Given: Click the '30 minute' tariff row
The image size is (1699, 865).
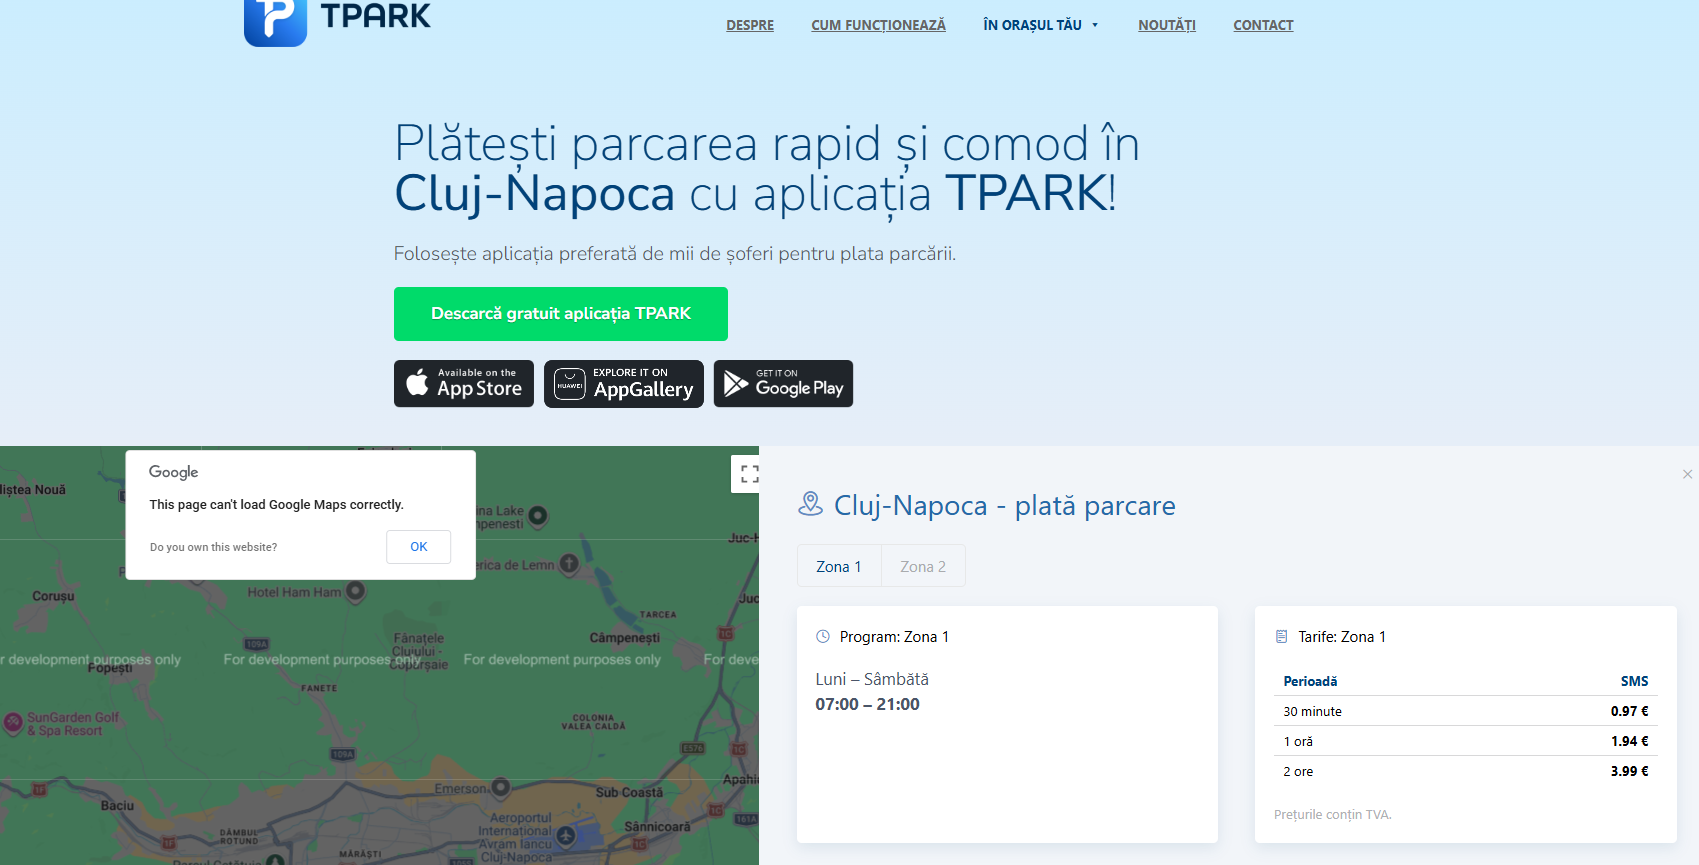Looking at the screenshot, I should tap(1466, 711).
